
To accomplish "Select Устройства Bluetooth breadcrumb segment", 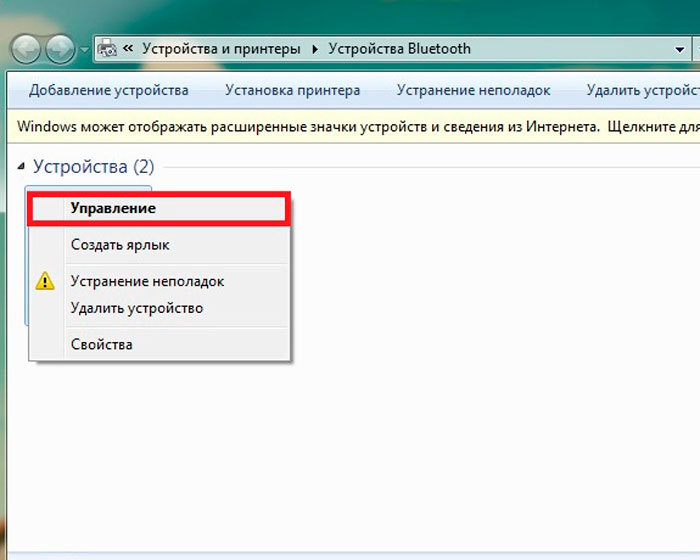I will coord(399,48).
